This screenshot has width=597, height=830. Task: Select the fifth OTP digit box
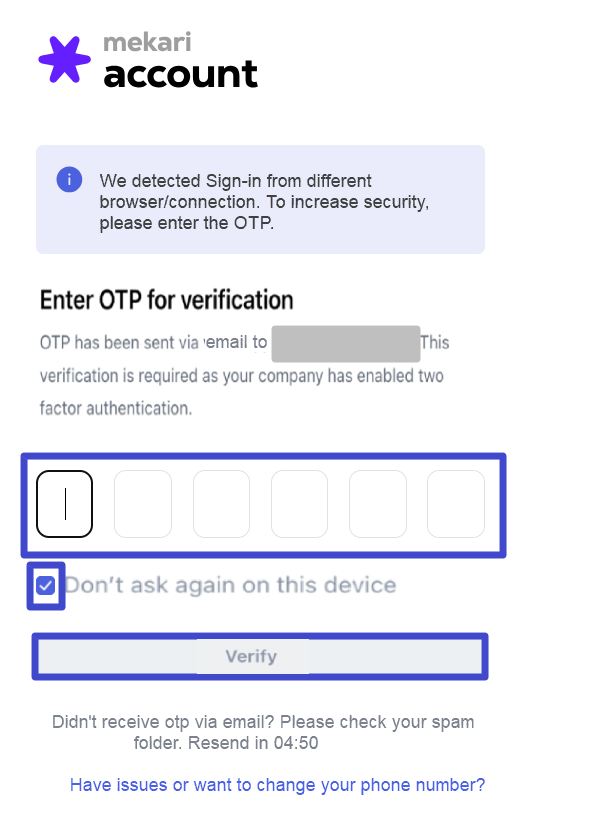point(378,504)
